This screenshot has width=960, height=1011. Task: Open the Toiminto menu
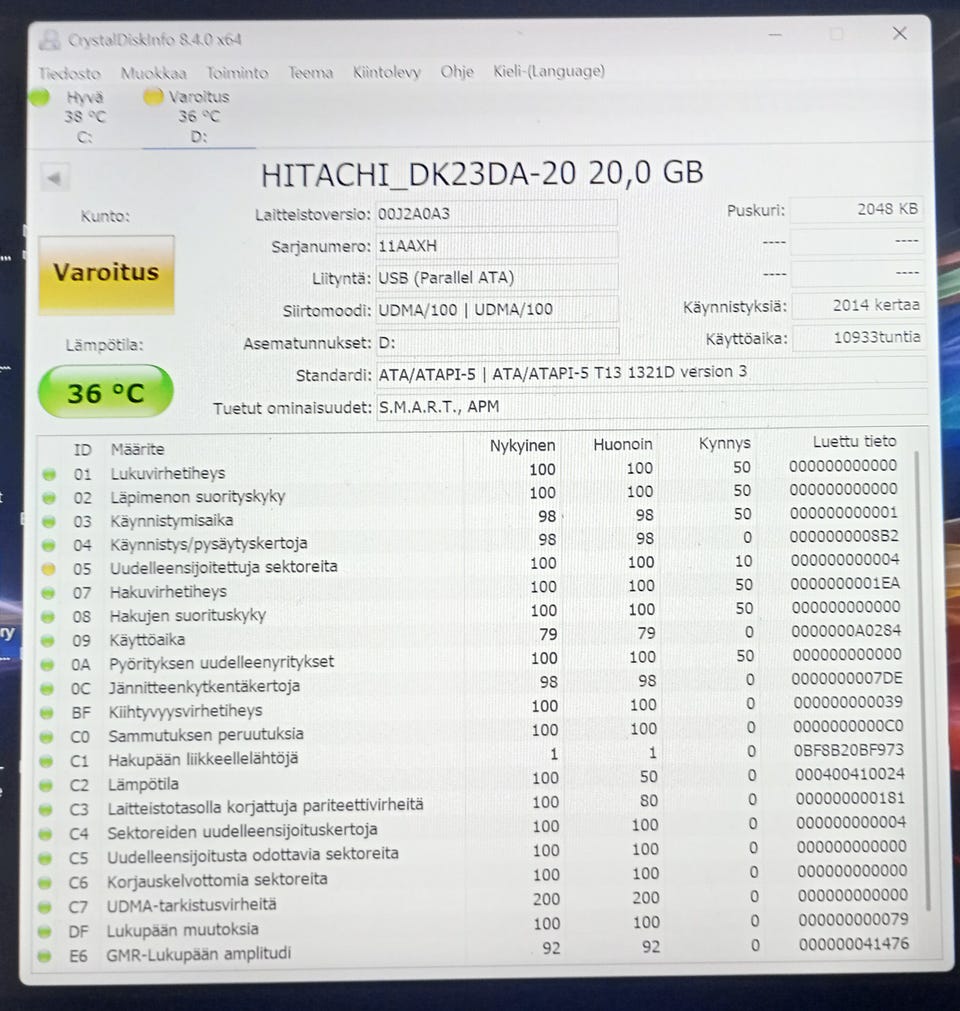(237, 73)
